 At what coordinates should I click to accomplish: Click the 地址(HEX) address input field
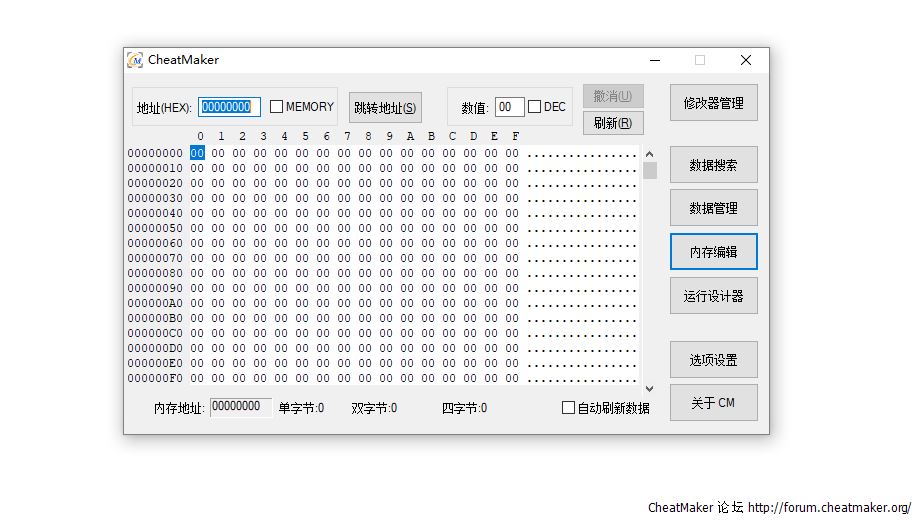pos(229,107)
